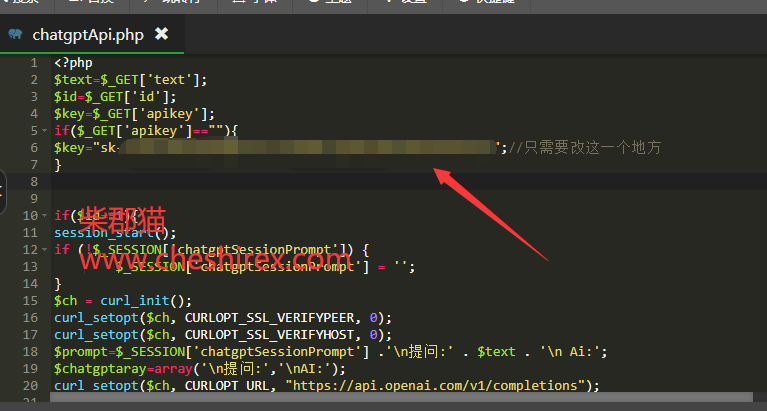Collapse the code block at line 5
This screenshot has height=411, width=767.
pos(45,131)
